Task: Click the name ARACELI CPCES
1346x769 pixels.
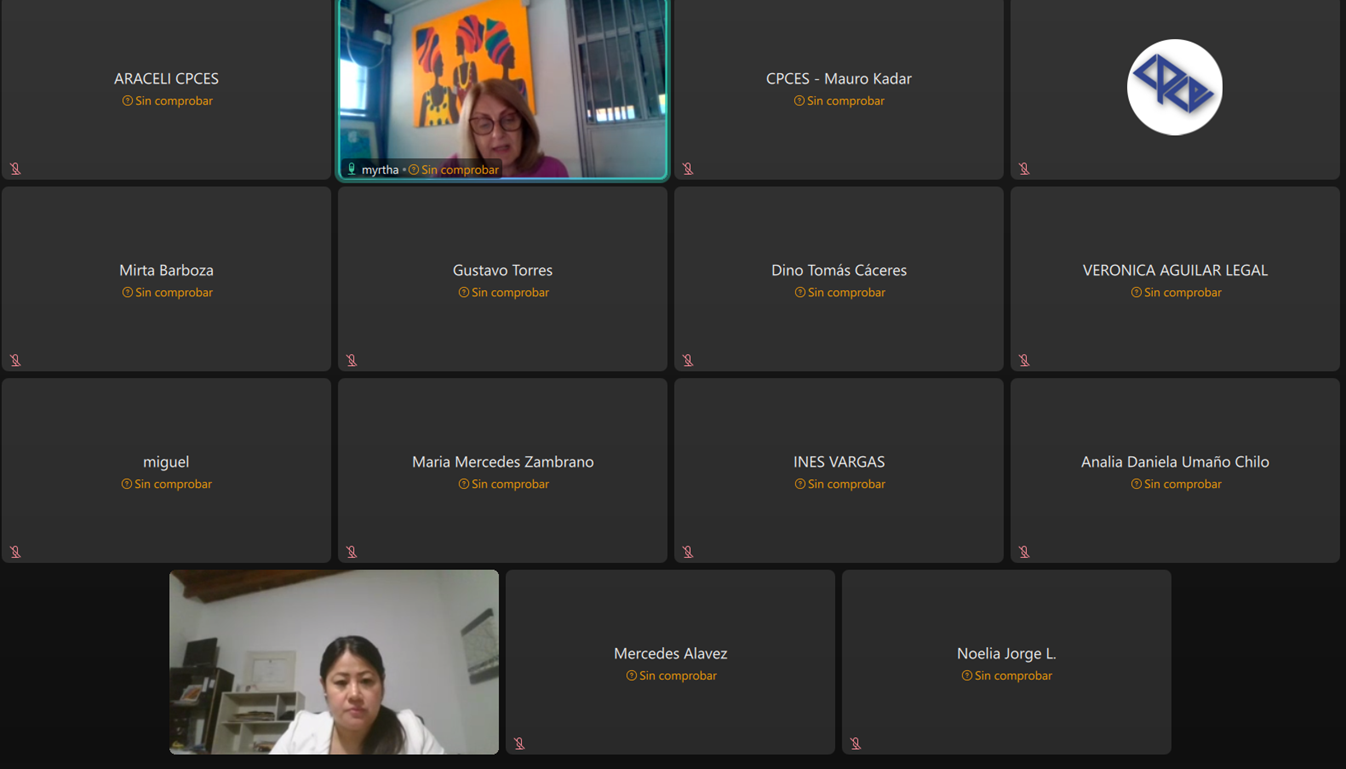Action: [x=166, y=78]
